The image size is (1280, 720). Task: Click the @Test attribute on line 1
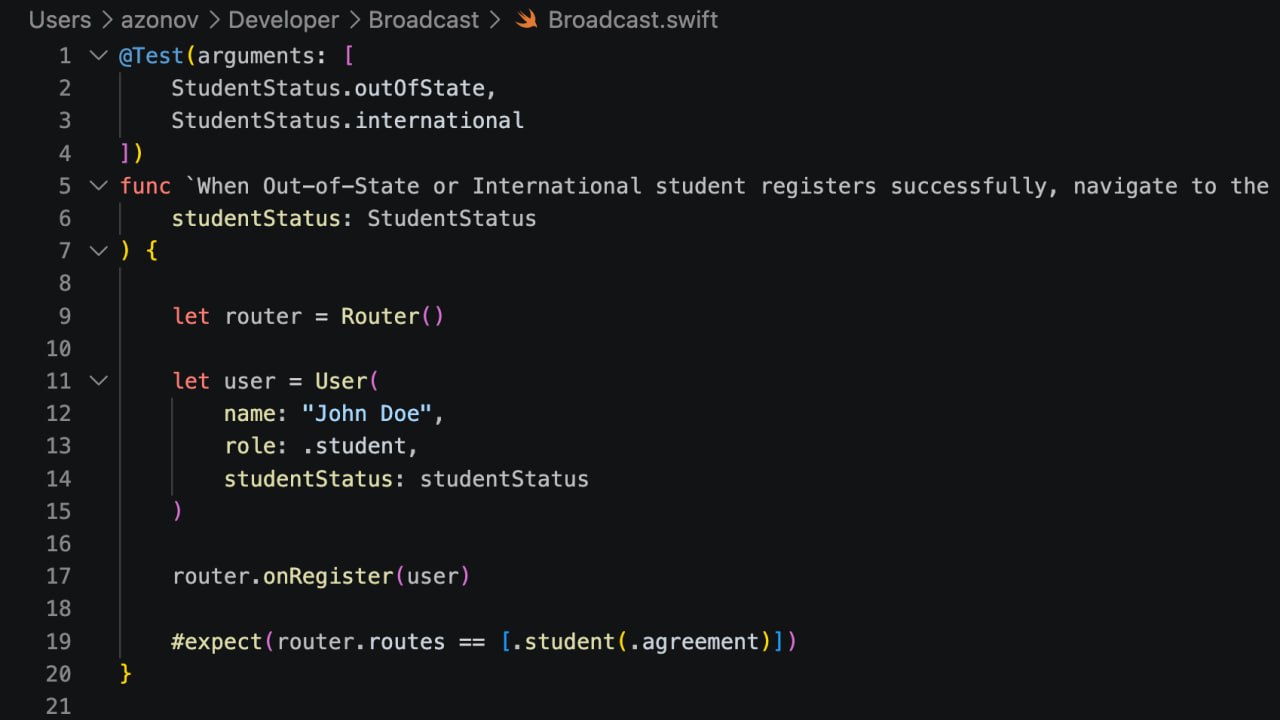click(152, 56)
